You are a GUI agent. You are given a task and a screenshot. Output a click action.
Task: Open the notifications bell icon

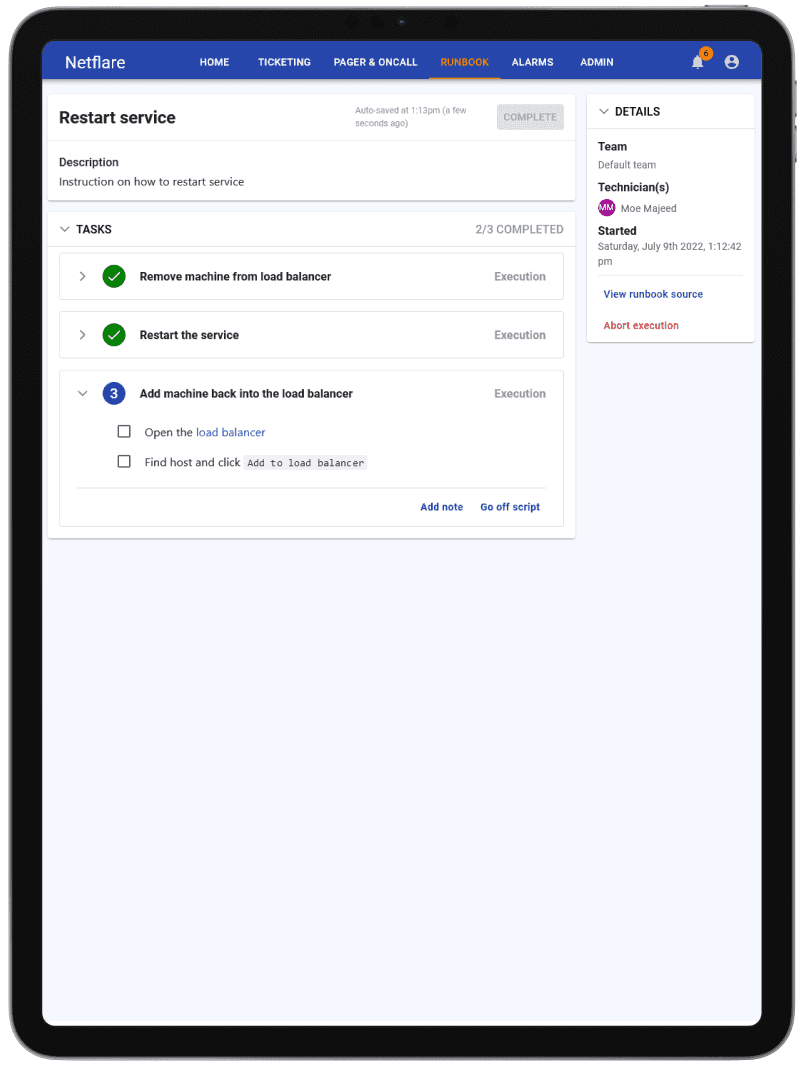click(697, 62)
